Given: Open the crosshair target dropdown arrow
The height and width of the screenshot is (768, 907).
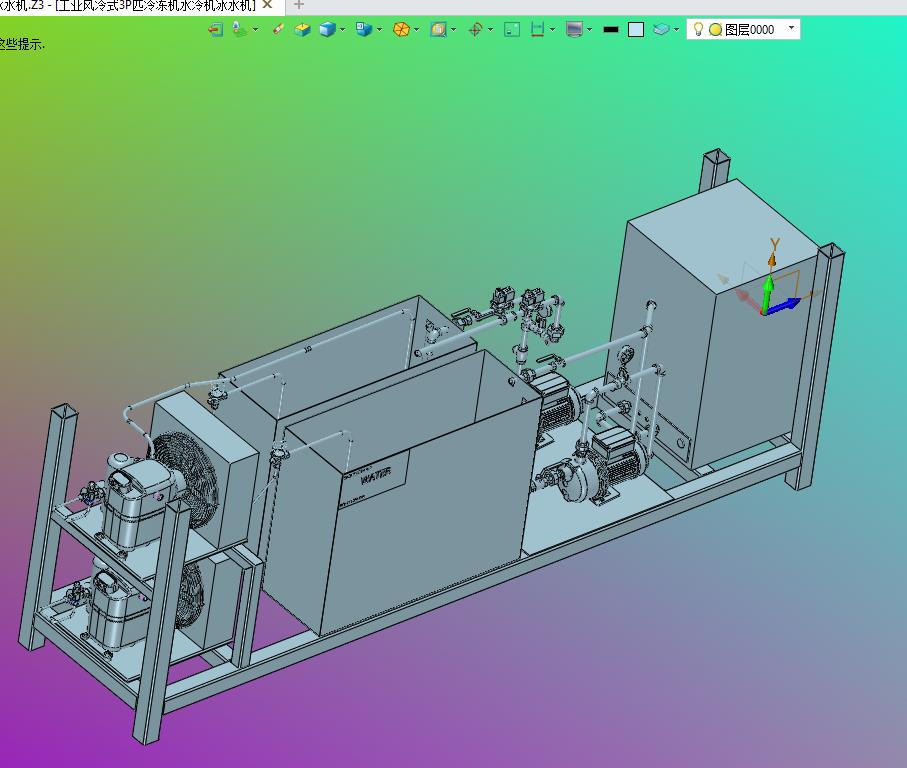Looking at the screenshot, I should (x=491, y=29).
